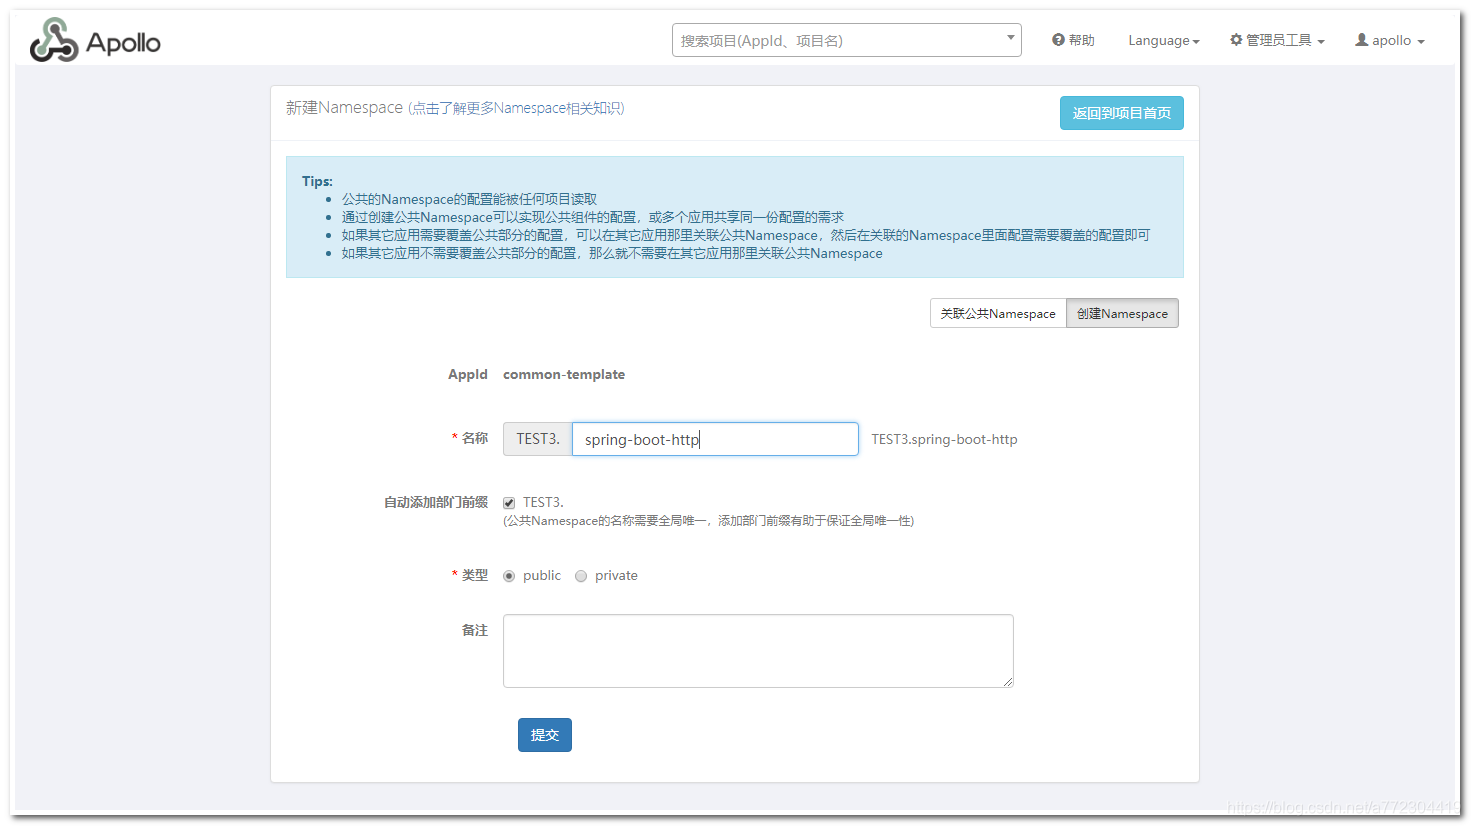Open the project search dropdown arrow
The height and width of the screenshot is (826, 1471).
1009,39
